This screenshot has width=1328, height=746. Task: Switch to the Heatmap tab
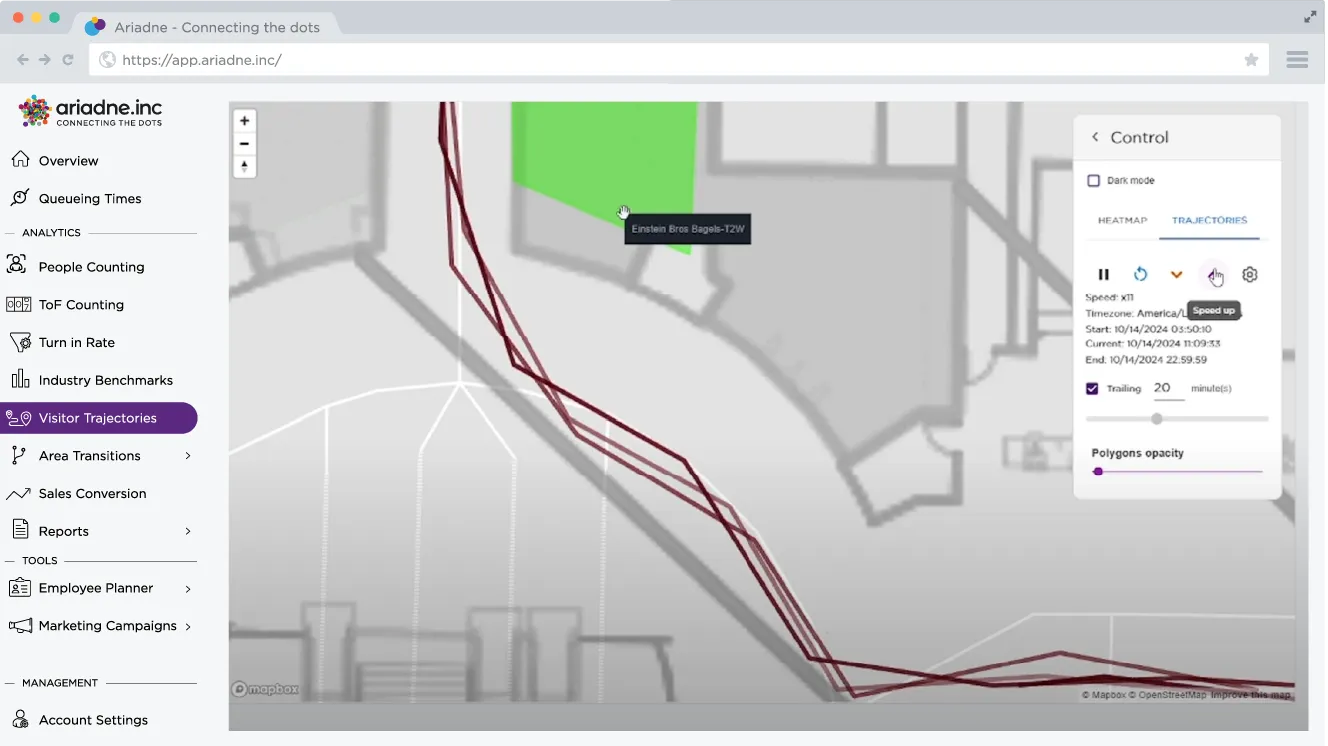click(1122, 220)
